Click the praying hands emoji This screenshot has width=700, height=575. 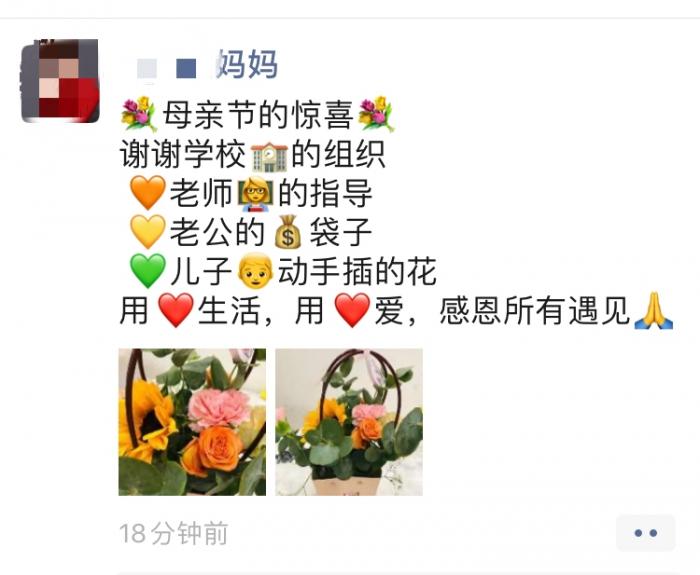click(654, 311)
